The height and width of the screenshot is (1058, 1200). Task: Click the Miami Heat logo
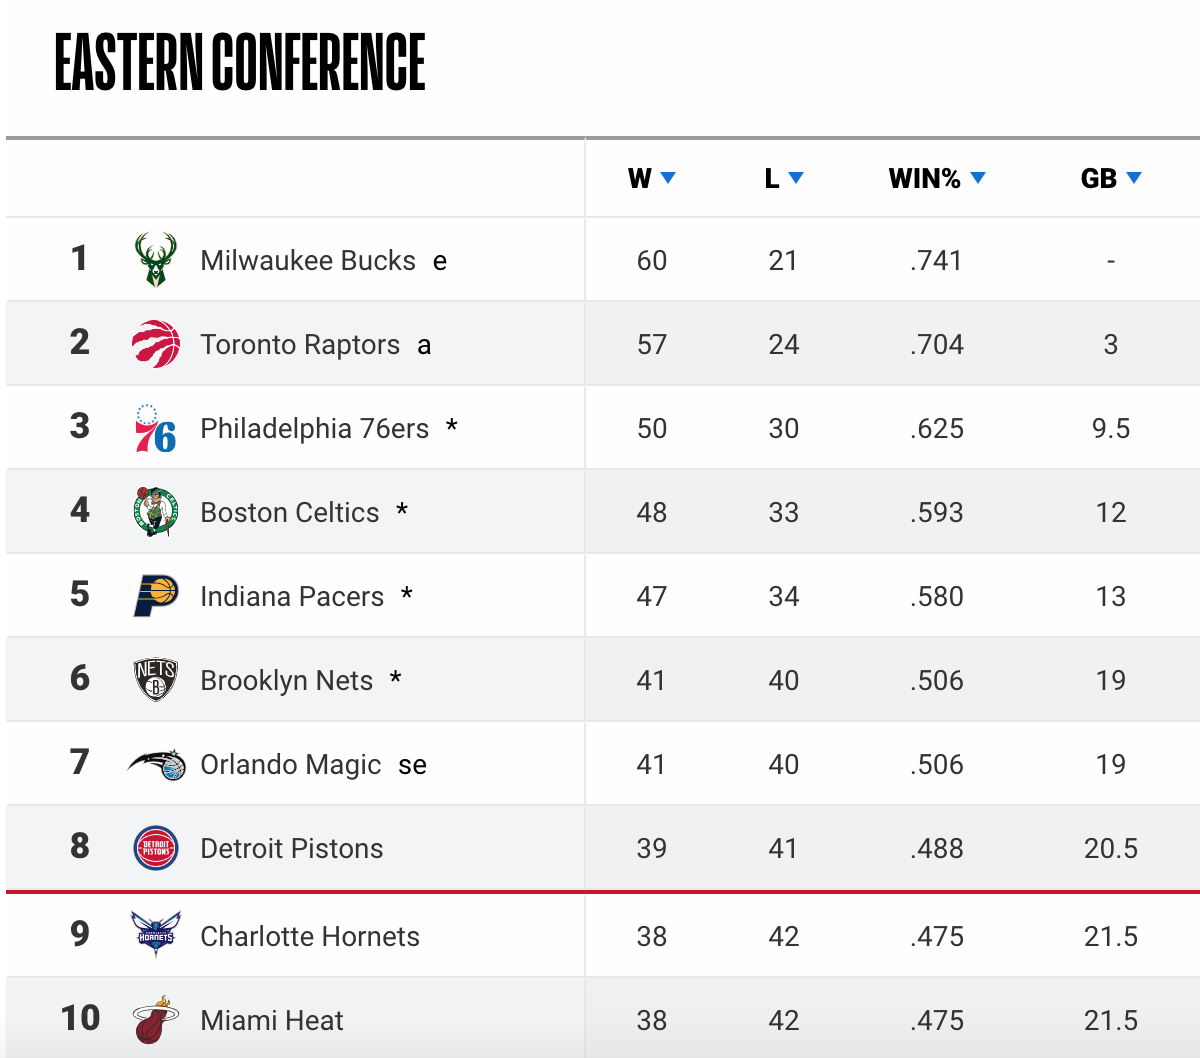coord(156,1020)
